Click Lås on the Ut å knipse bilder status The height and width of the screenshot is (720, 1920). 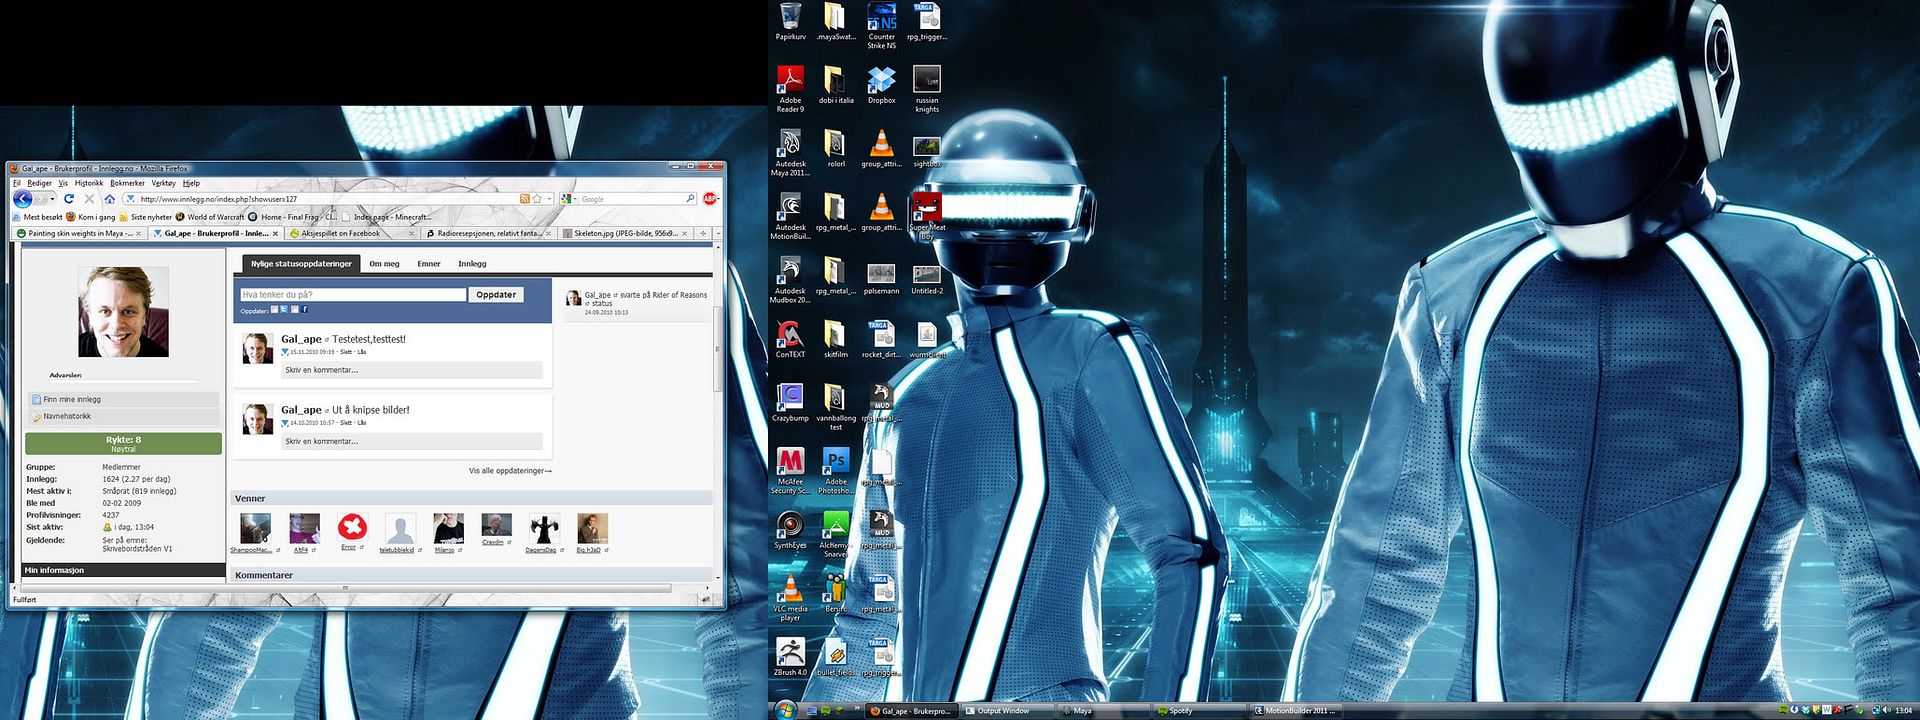tap(362, 423)
